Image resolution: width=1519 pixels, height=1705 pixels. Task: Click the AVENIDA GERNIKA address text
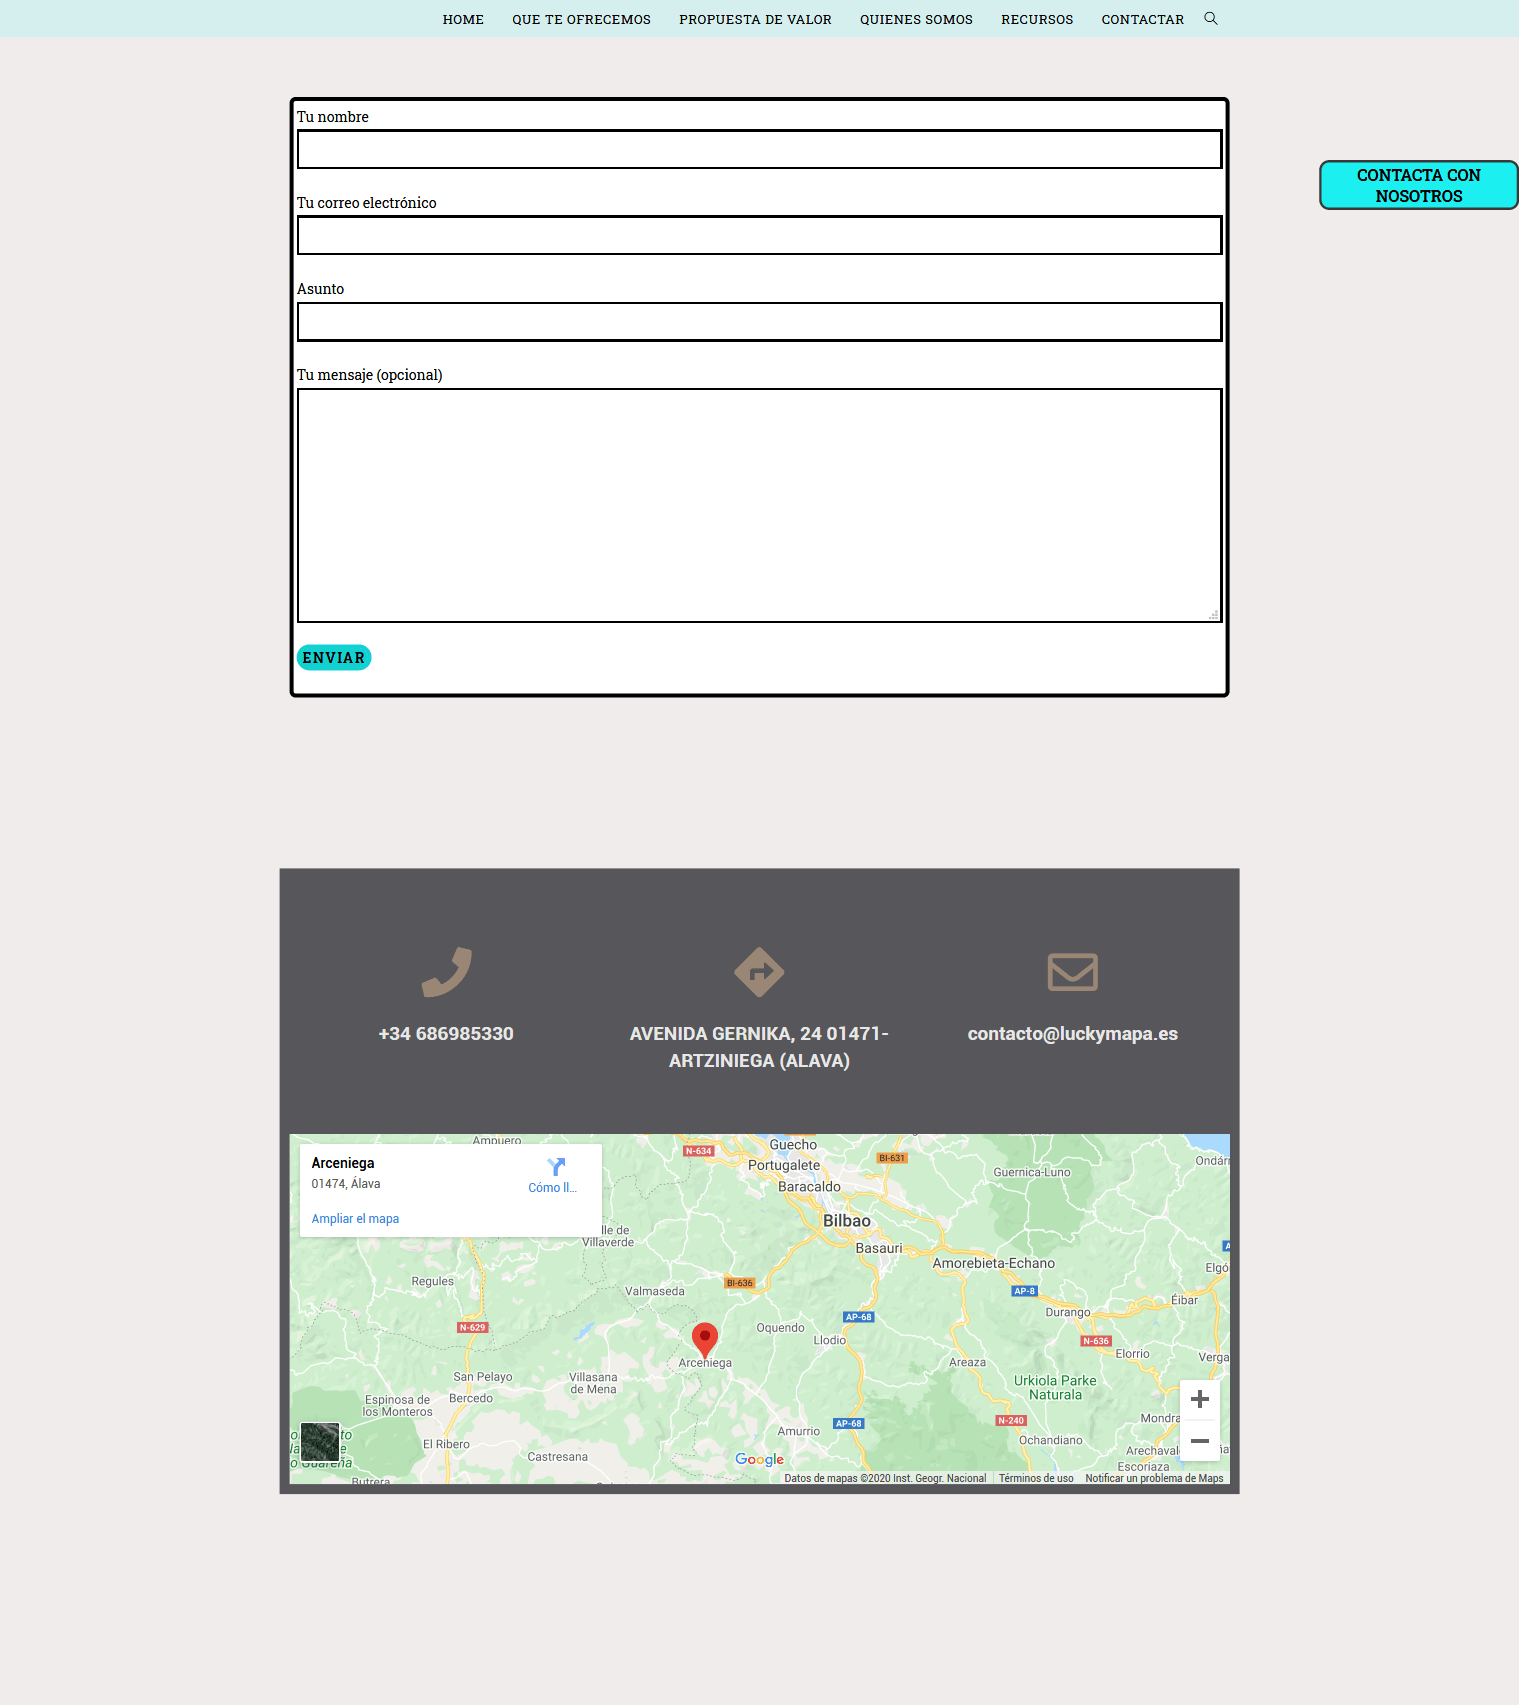tap(759, 1047)
